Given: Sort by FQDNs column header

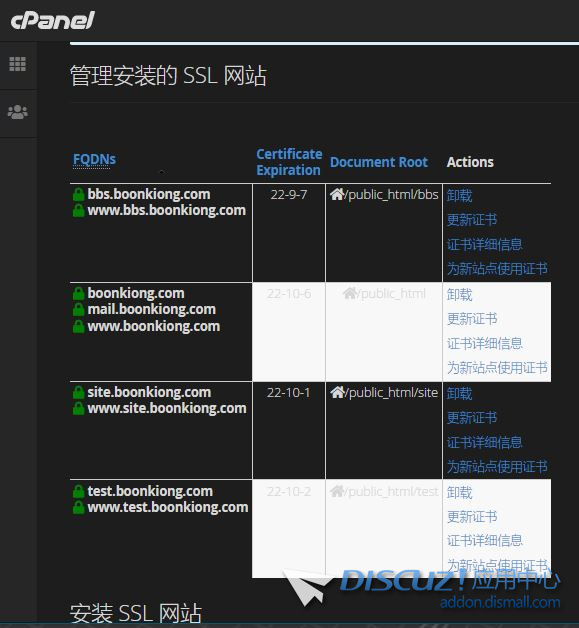Looking at the screenshot, I should (x=94, y=159).
